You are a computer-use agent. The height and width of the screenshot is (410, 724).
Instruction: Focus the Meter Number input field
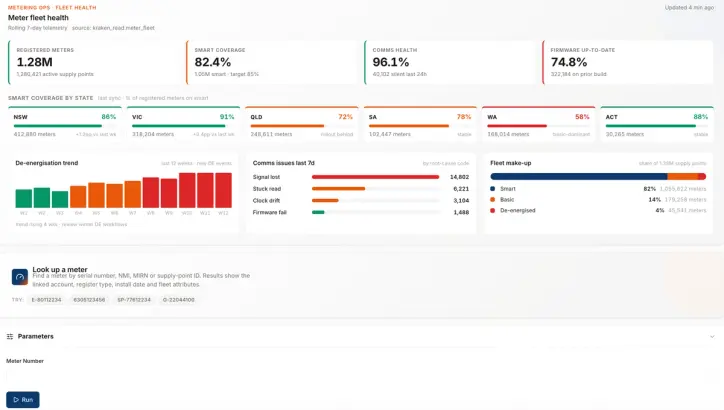(362, 376)
